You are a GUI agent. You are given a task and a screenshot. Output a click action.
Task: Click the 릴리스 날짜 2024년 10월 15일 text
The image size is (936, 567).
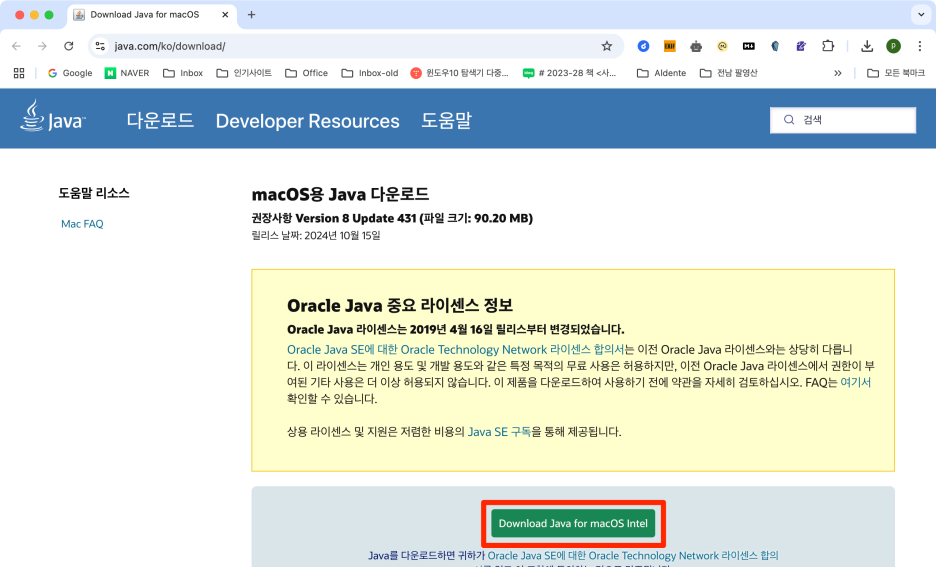click(x=316, y=235)
